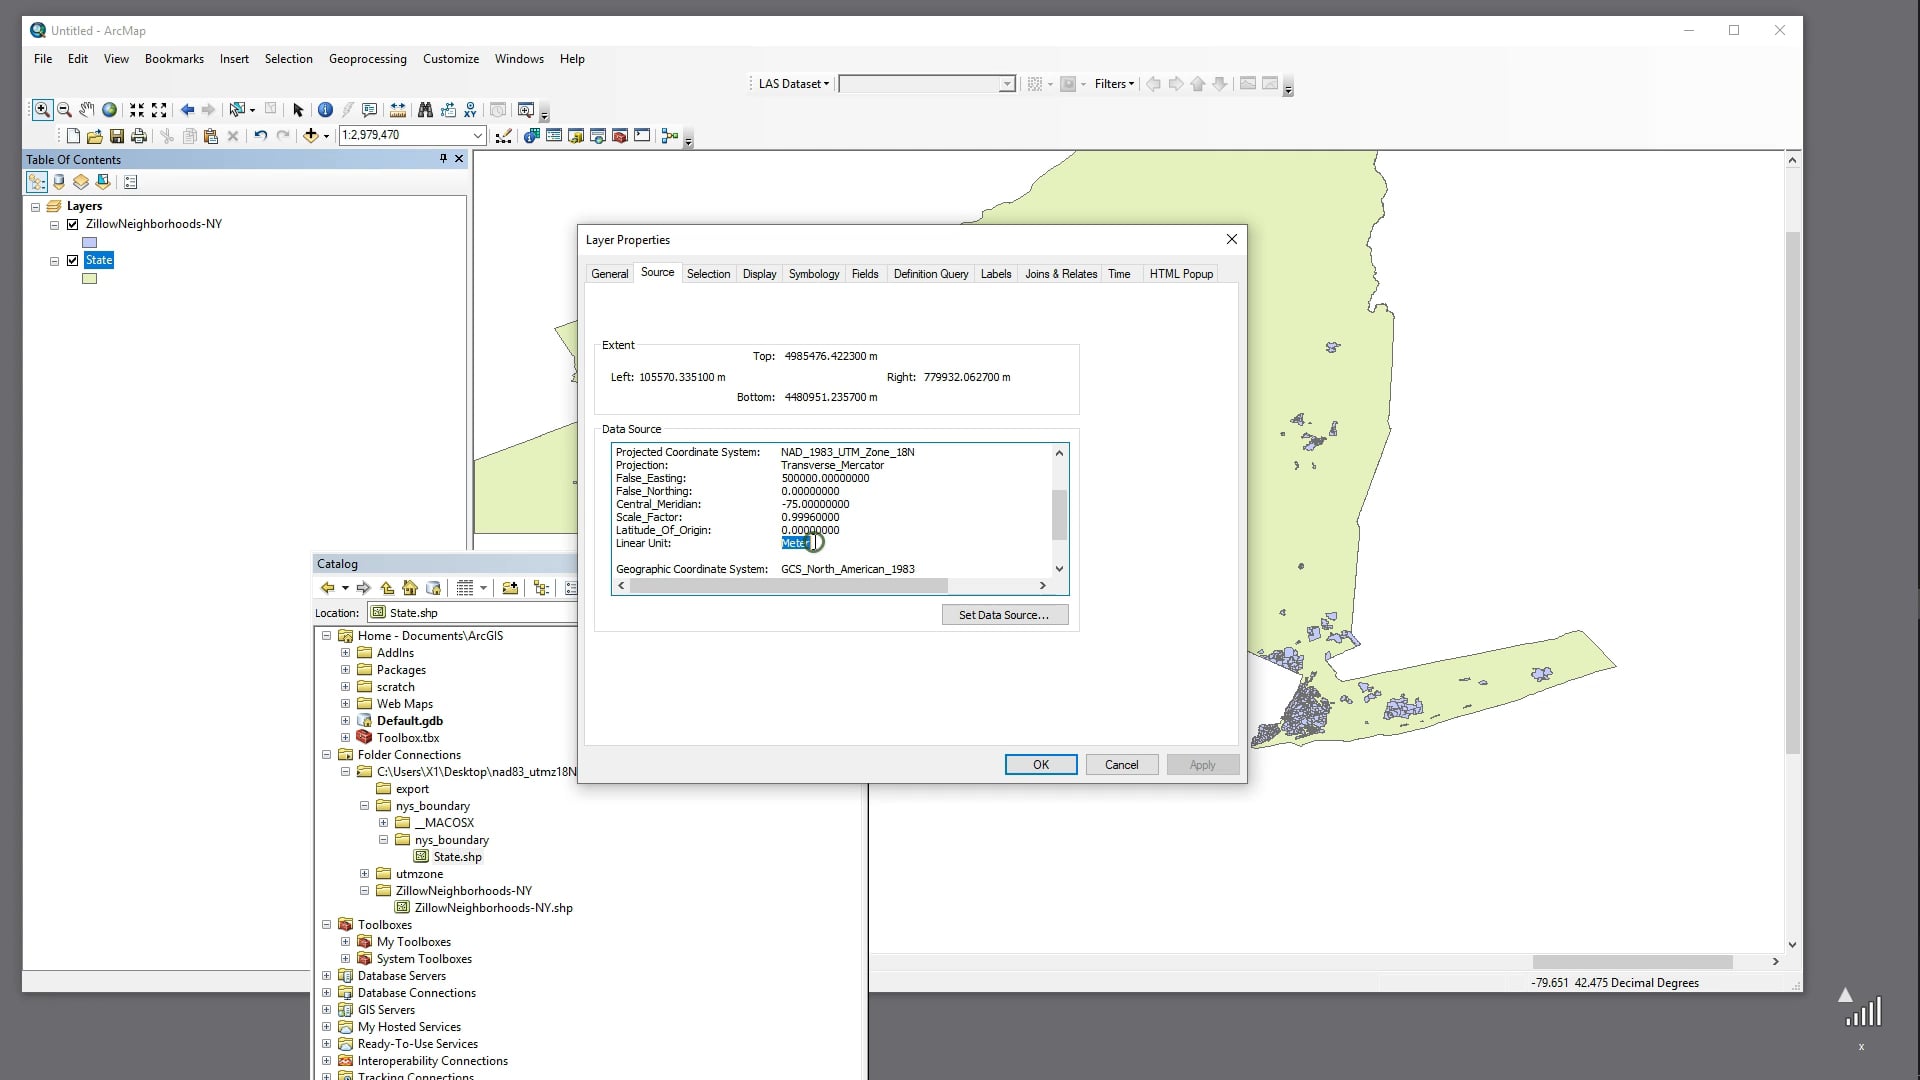Screen dimensions: 1920x1080
Task: Select the Zoom In tool
Action: coord(42,110)
